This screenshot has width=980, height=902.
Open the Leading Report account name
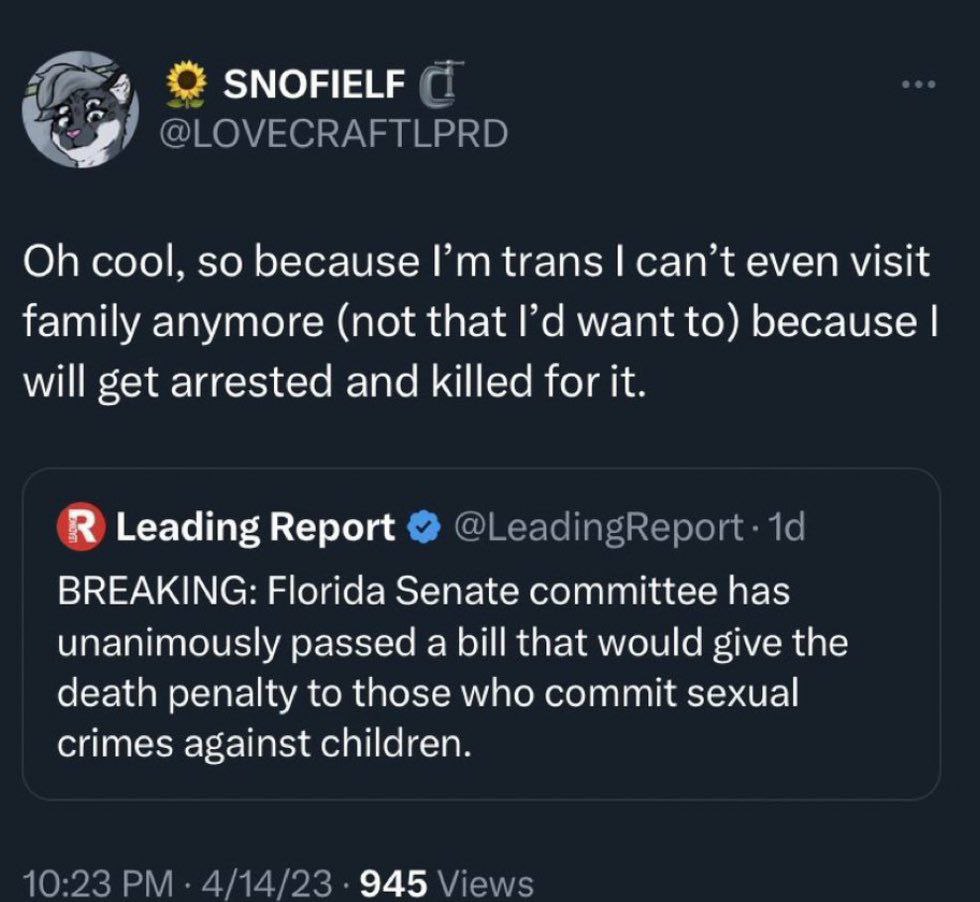[255, 527]
